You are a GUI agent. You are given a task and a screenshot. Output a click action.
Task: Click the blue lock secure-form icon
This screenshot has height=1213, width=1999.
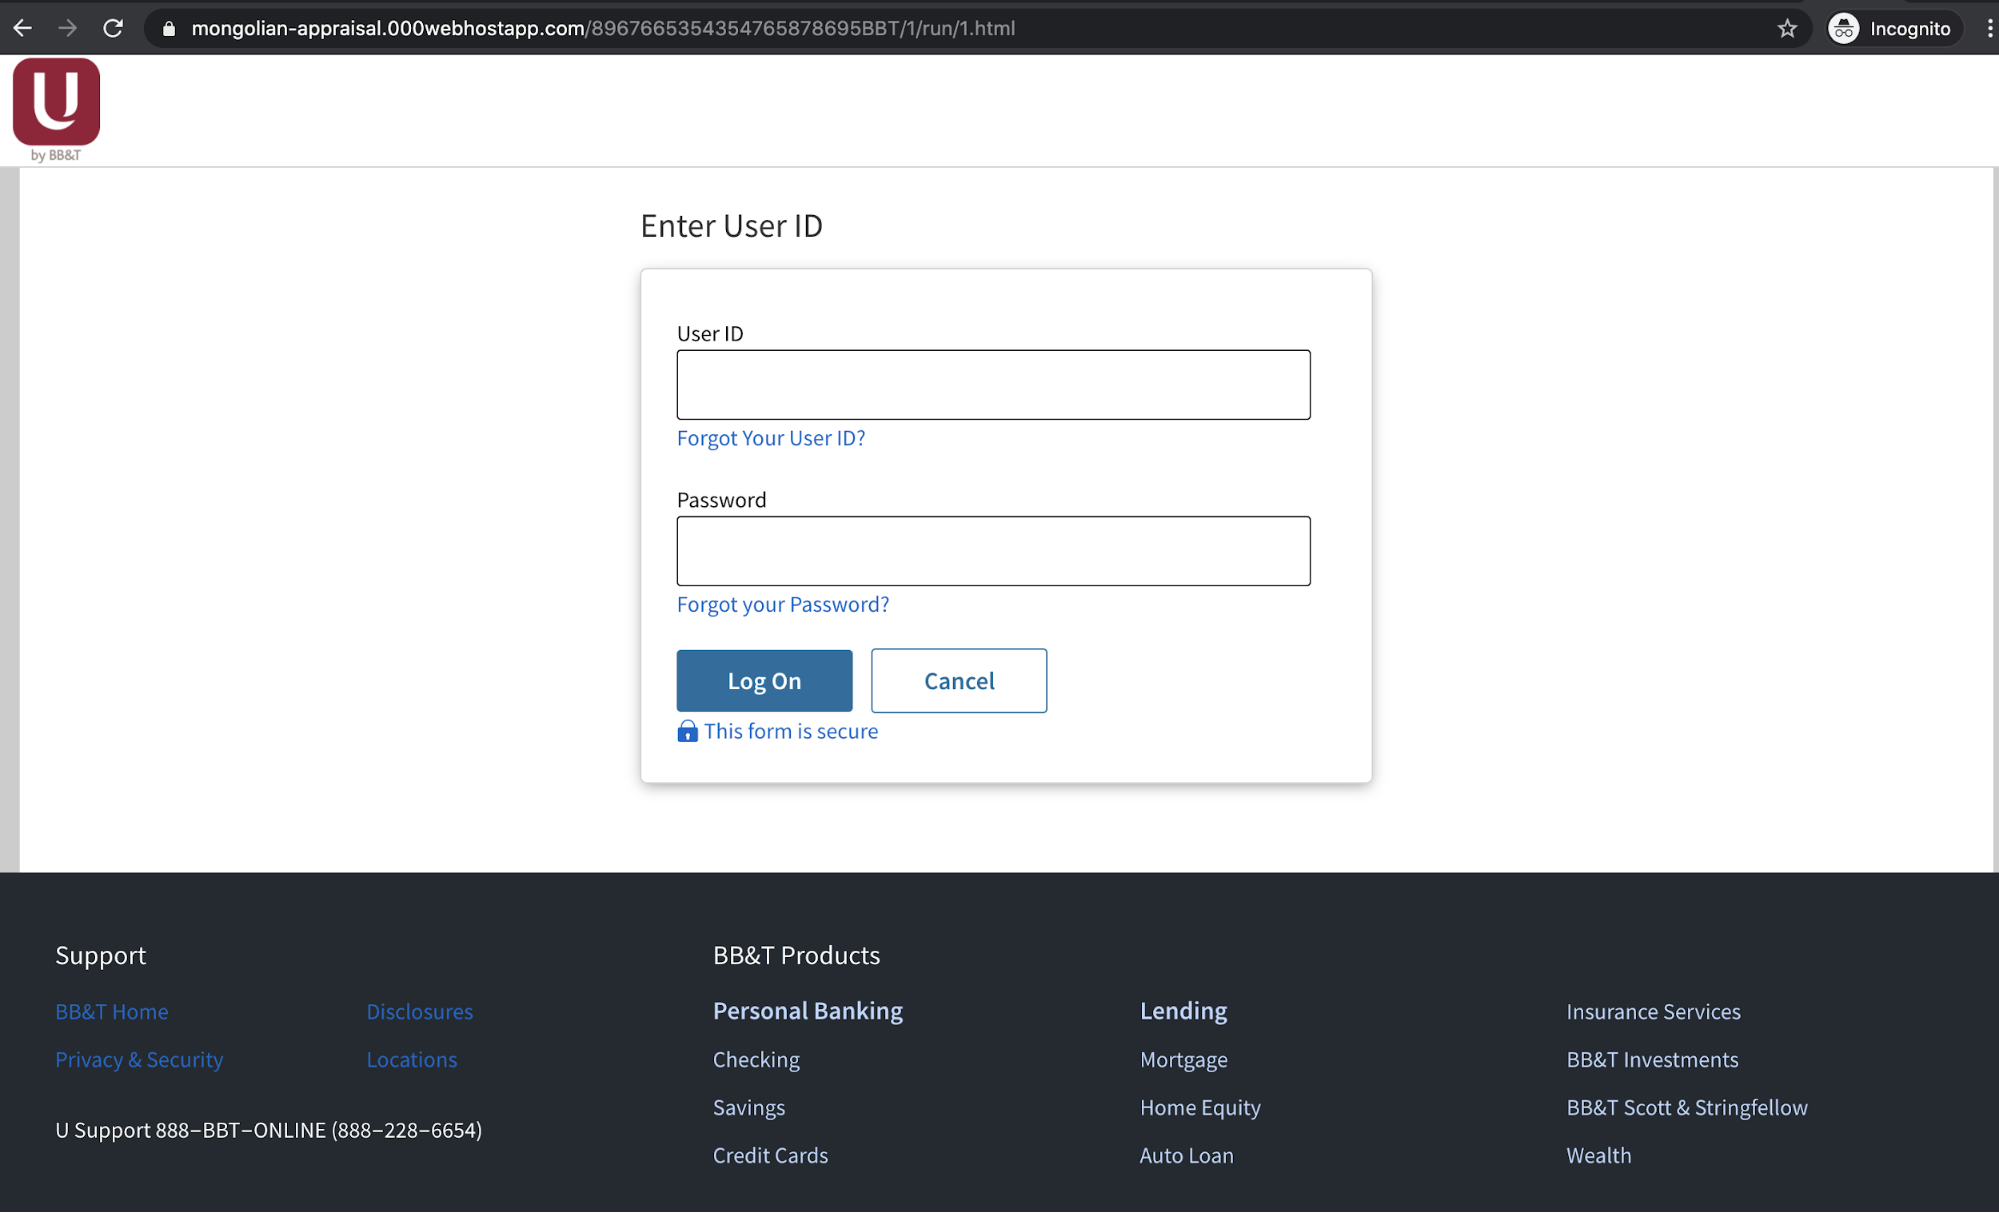687,731
